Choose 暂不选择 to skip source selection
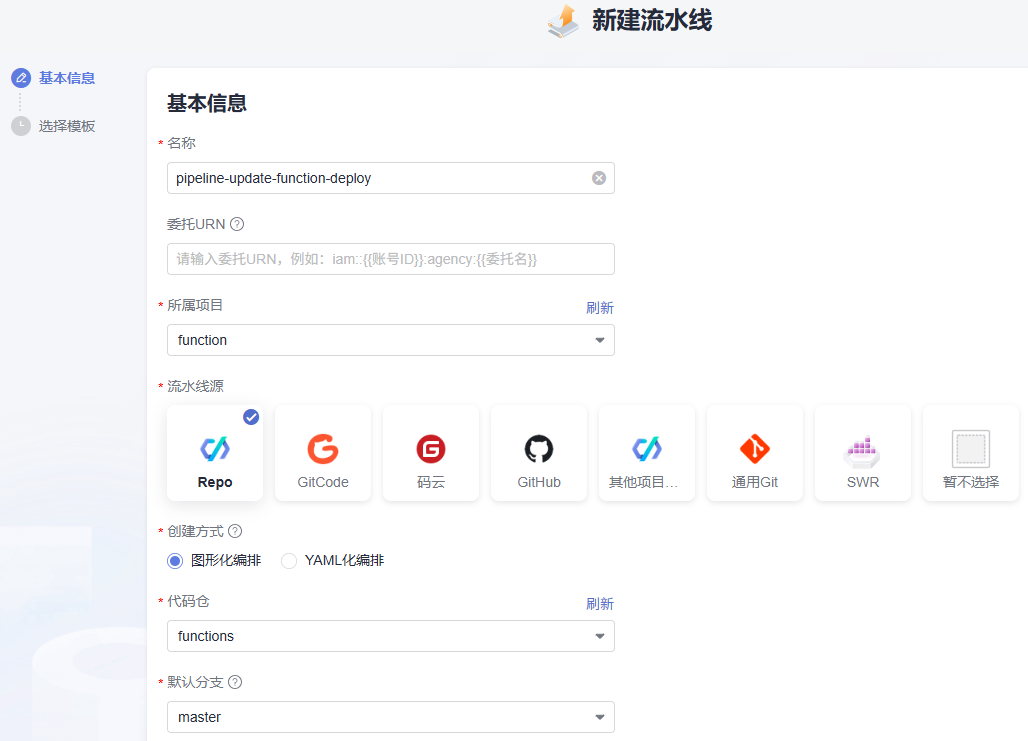The image size is (1028, 741). [970, 452]
